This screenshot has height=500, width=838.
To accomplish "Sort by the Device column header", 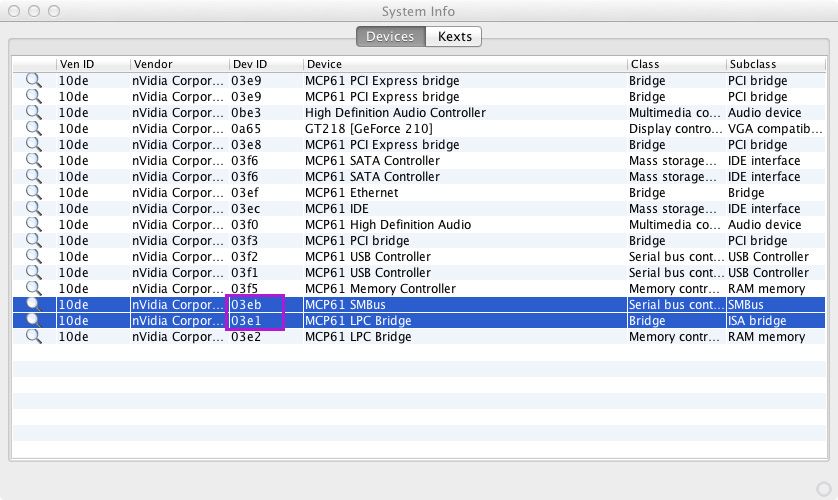I will point(465,64).
